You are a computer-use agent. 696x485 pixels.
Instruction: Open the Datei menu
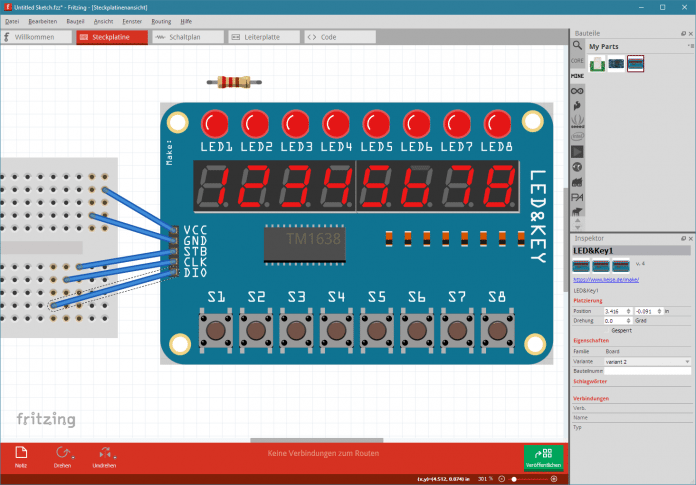12,21
